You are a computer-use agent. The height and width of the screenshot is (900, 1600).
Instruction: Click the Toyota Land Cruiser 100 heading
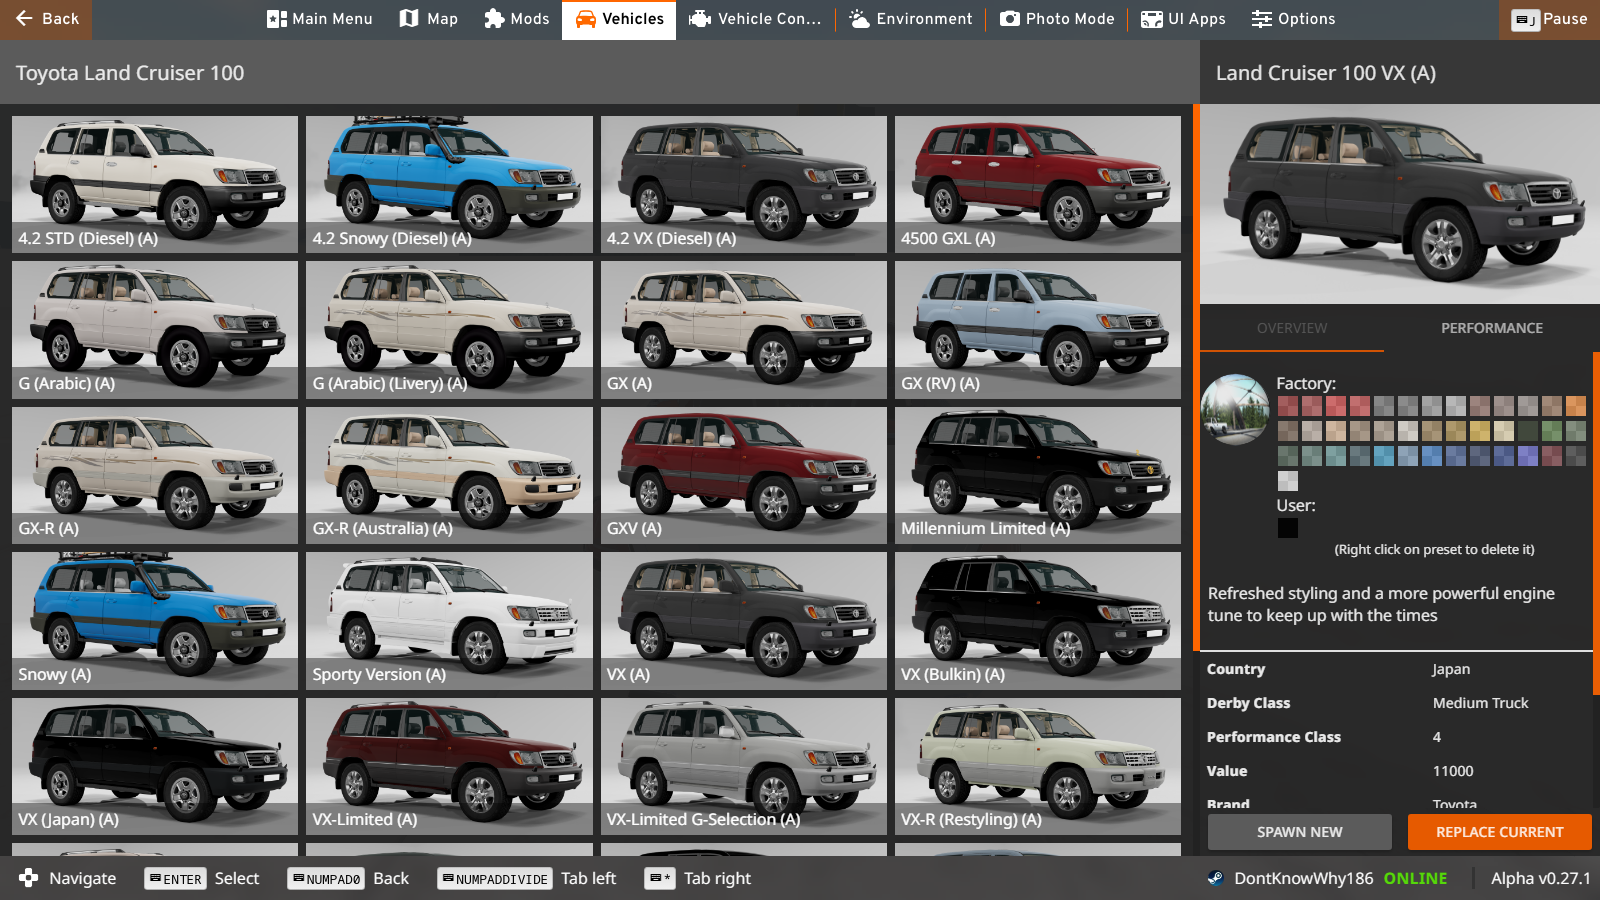[x=130, y=73]
